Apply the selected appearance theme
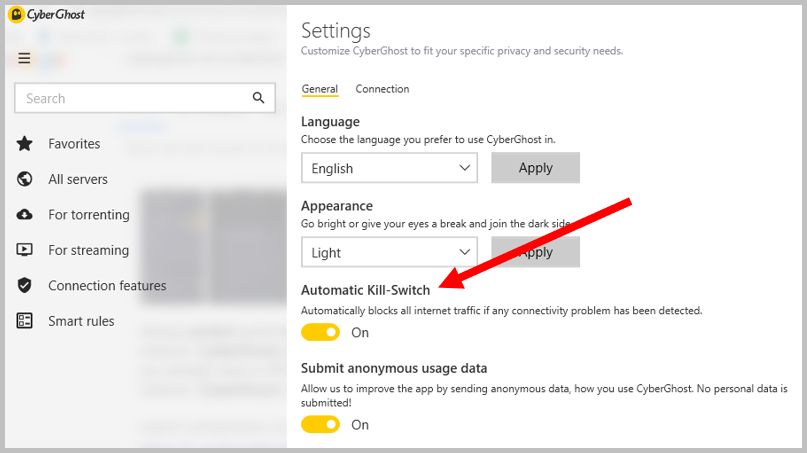 point(535,252)
